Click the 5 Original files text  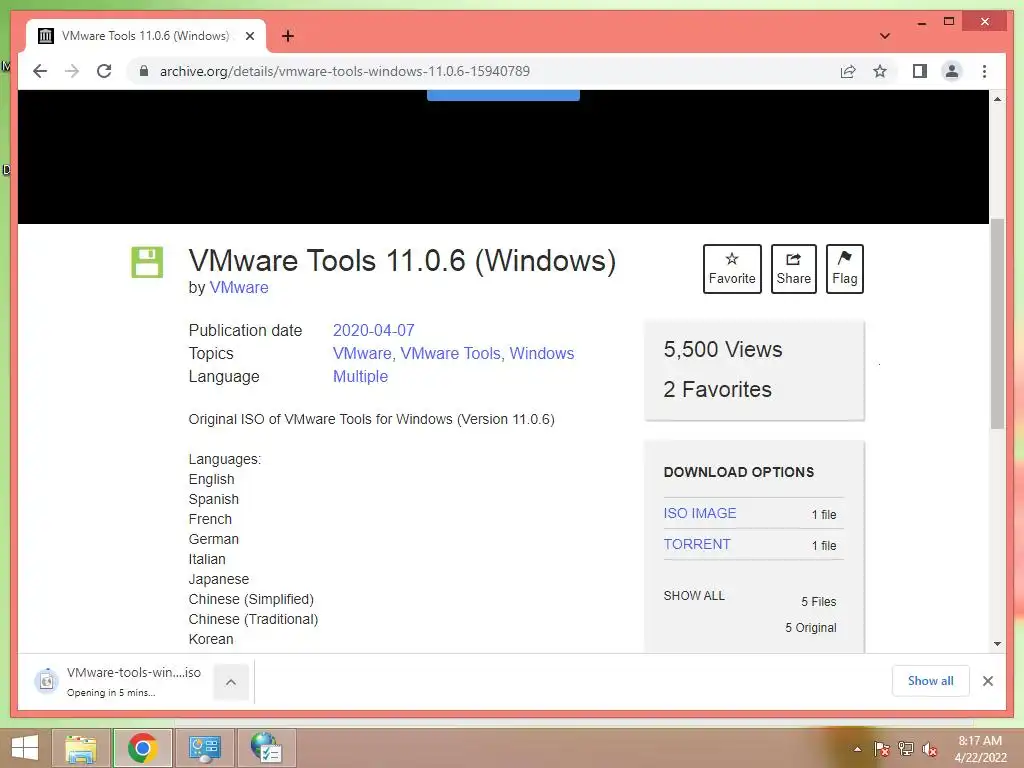pyautogui.click(x=810, y=628)
